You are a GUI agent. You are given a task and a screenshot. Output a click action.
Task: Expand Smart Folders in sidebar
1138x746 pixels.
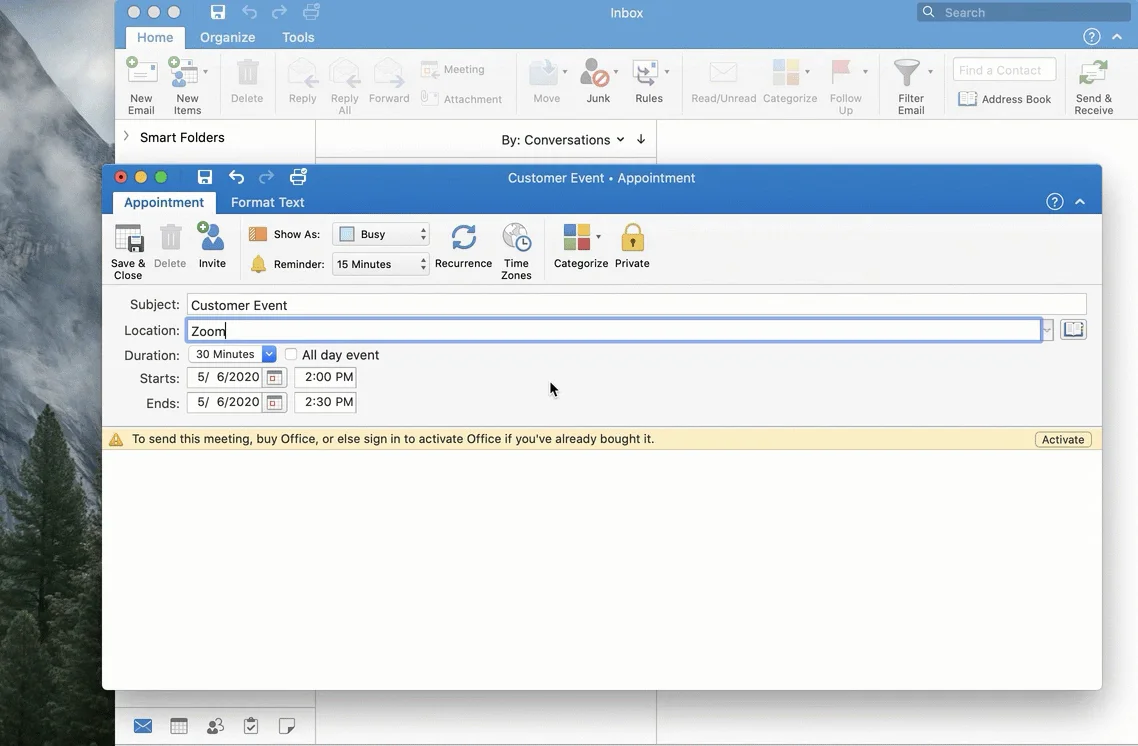click(126, 136)
